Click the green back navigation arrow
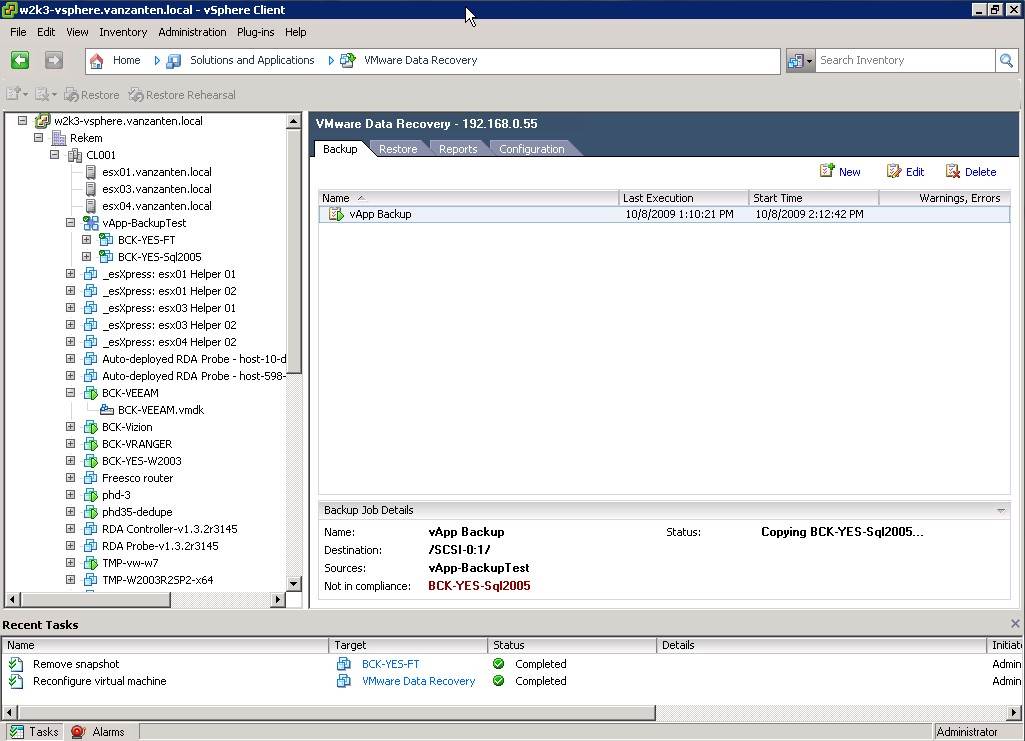 coord(20,61)
